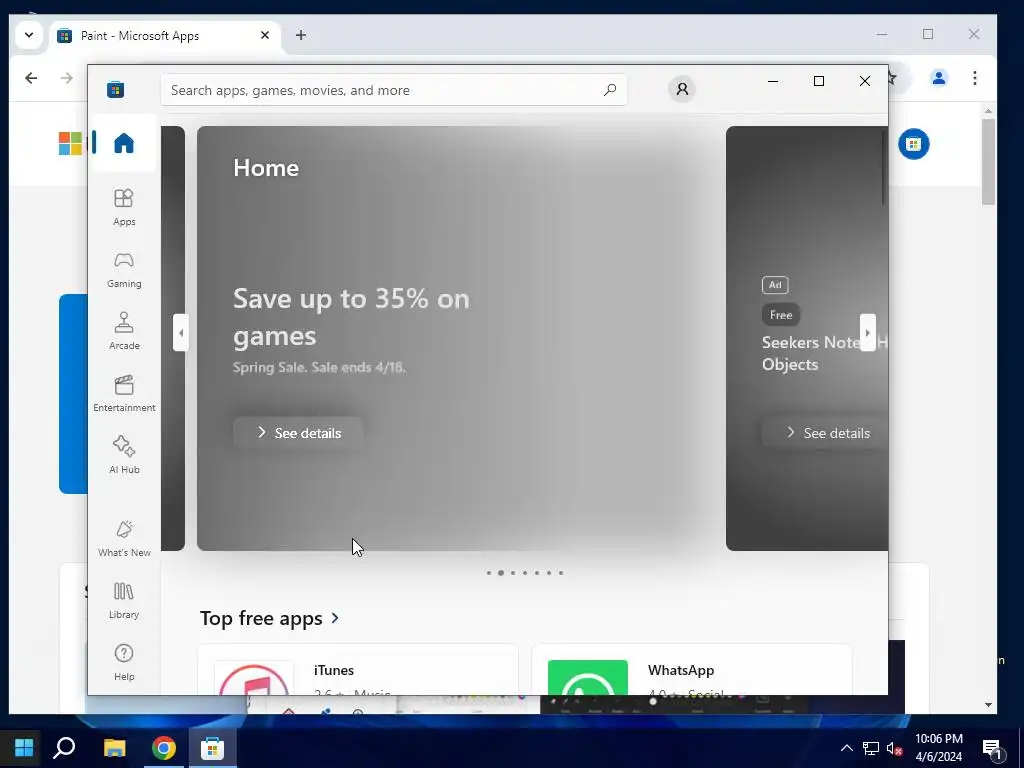Open the Arcade section
Screen dimensions: 1024x768
(x=124, y=332)
